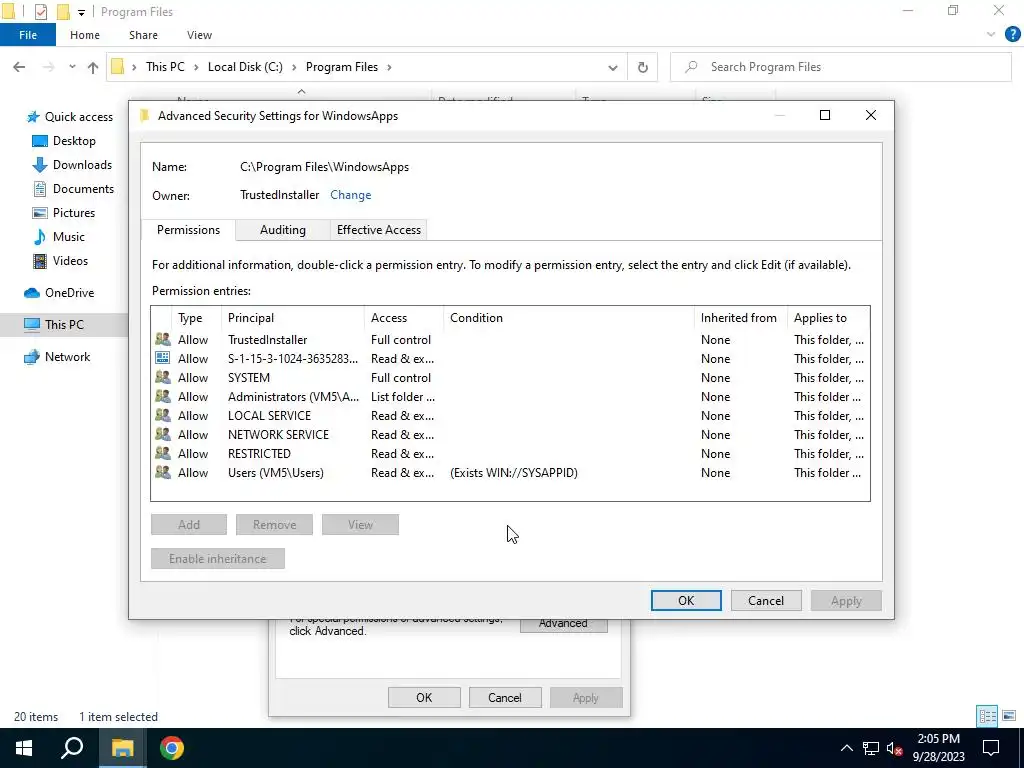Navigate back with the back arrow
The height and width of the screenshot is (768, 1024).
tap(19, 67)
